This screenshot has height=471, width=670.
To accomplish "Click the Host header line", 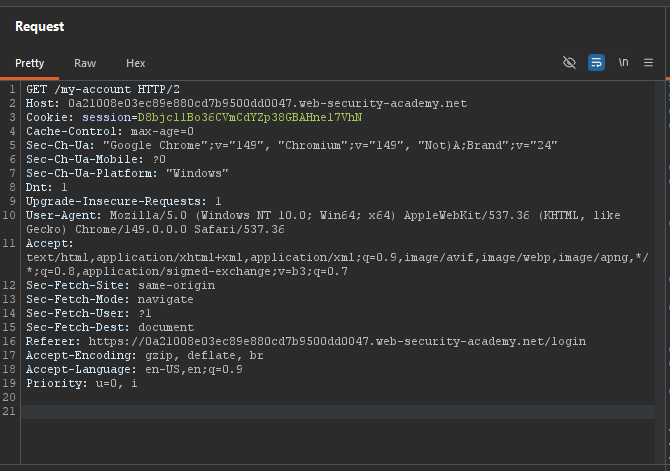I will click(x=247, y=103).
